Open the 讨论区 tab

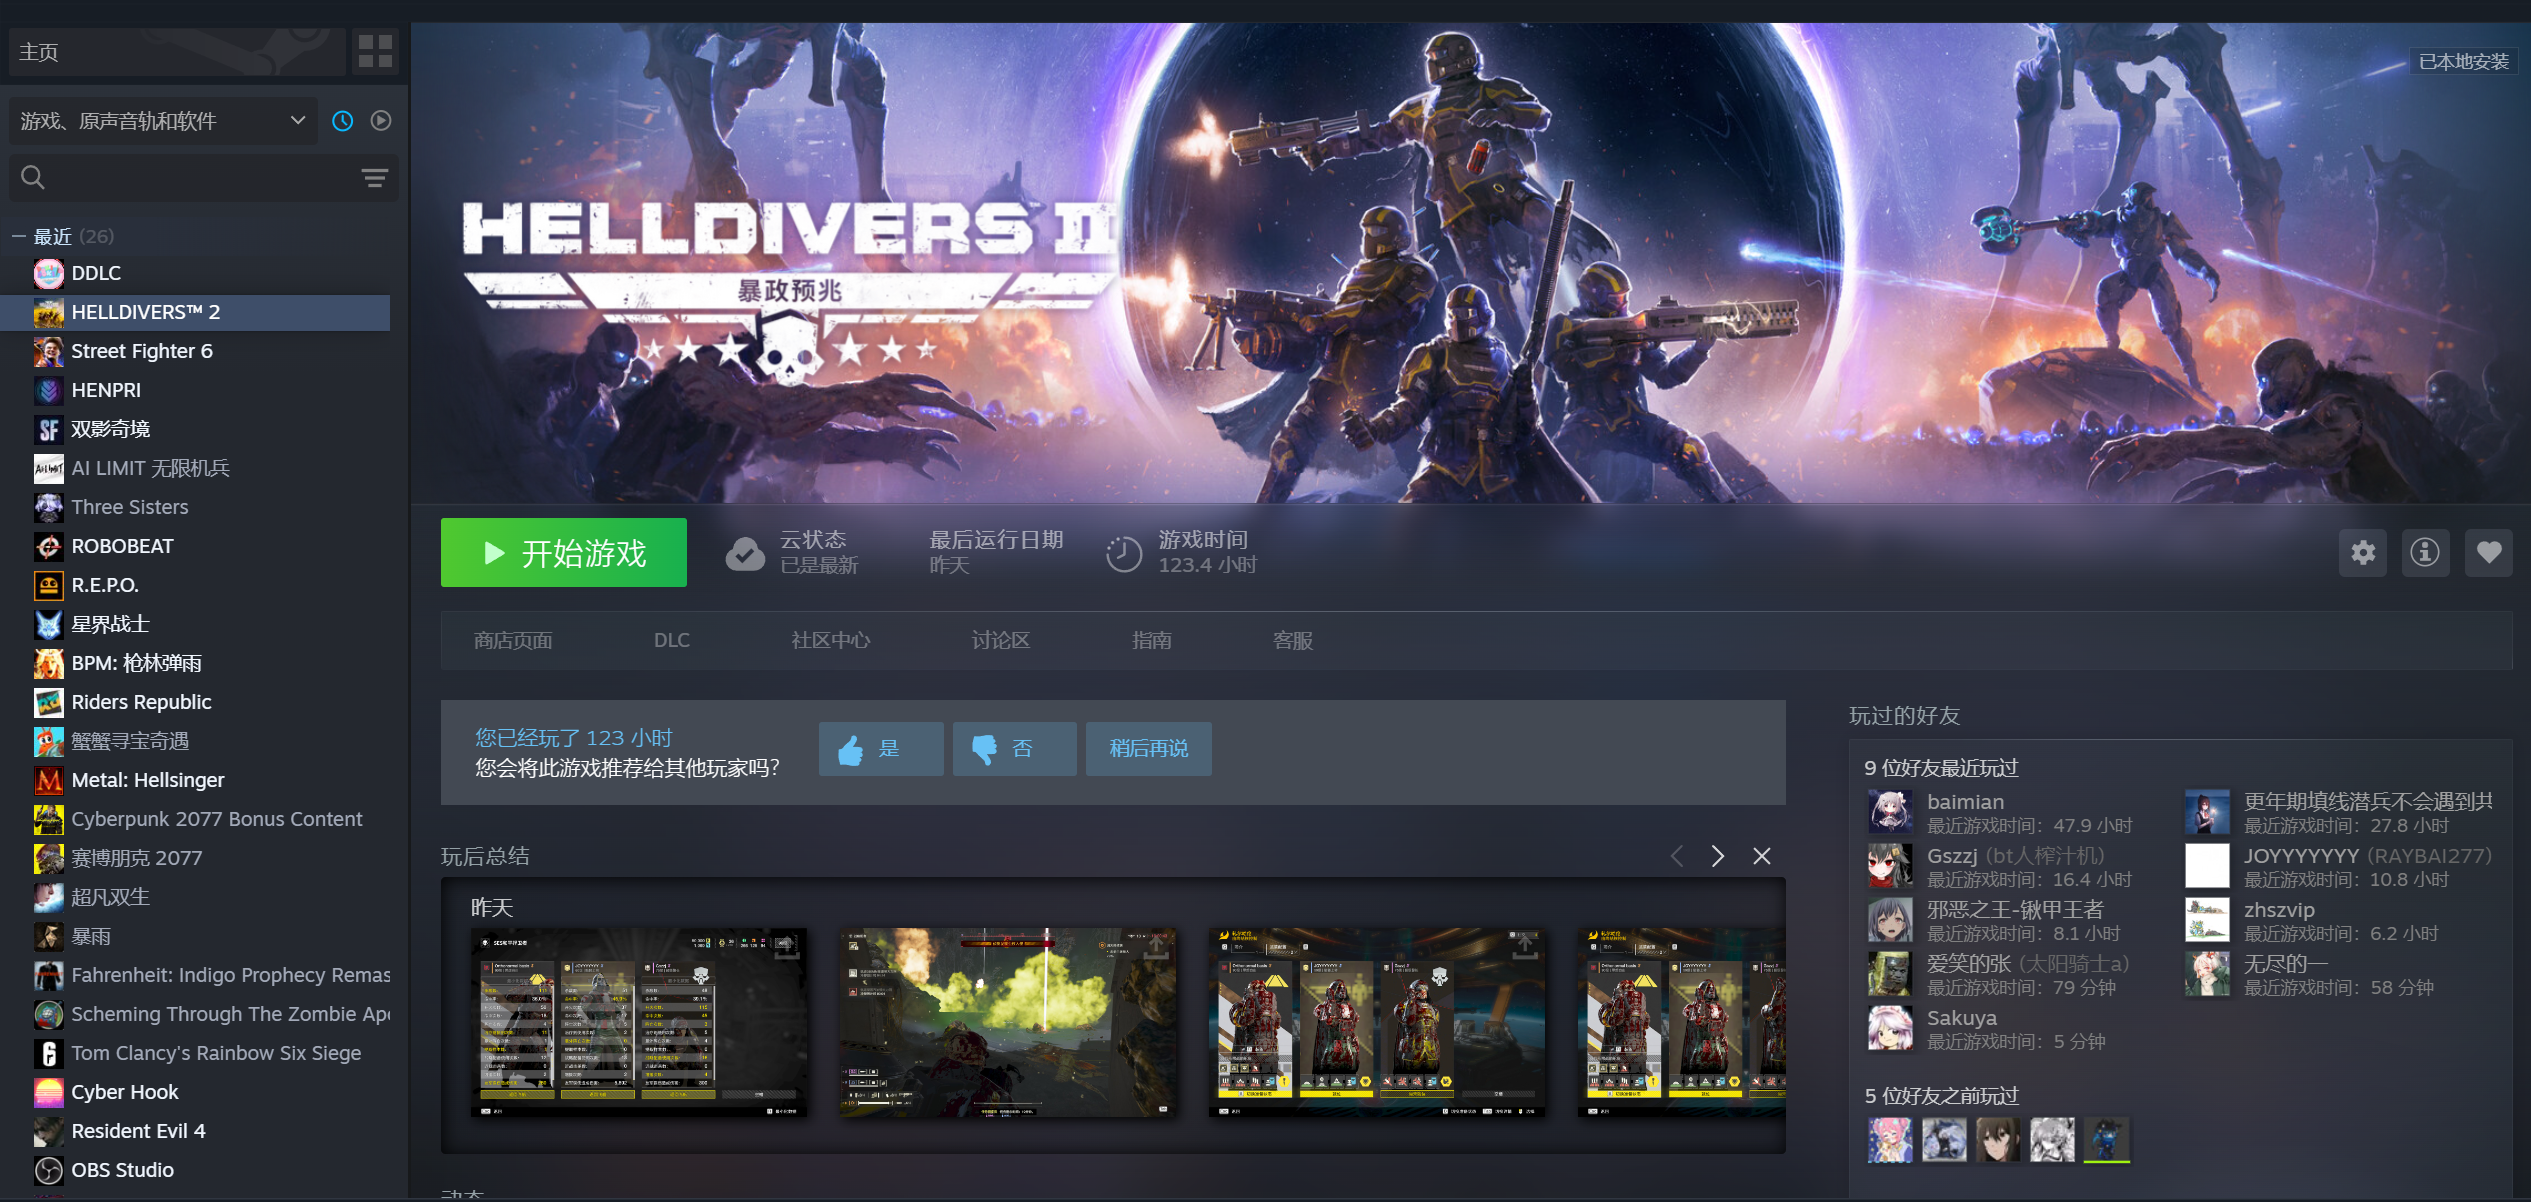1000,641
